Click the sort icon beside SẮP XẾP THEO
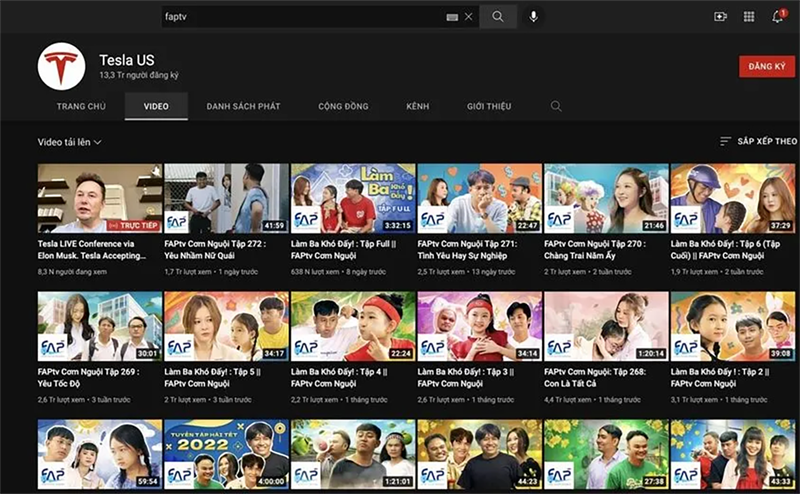Image resolution: width=800 pixels, height=494 pixels. pos(725,141)
